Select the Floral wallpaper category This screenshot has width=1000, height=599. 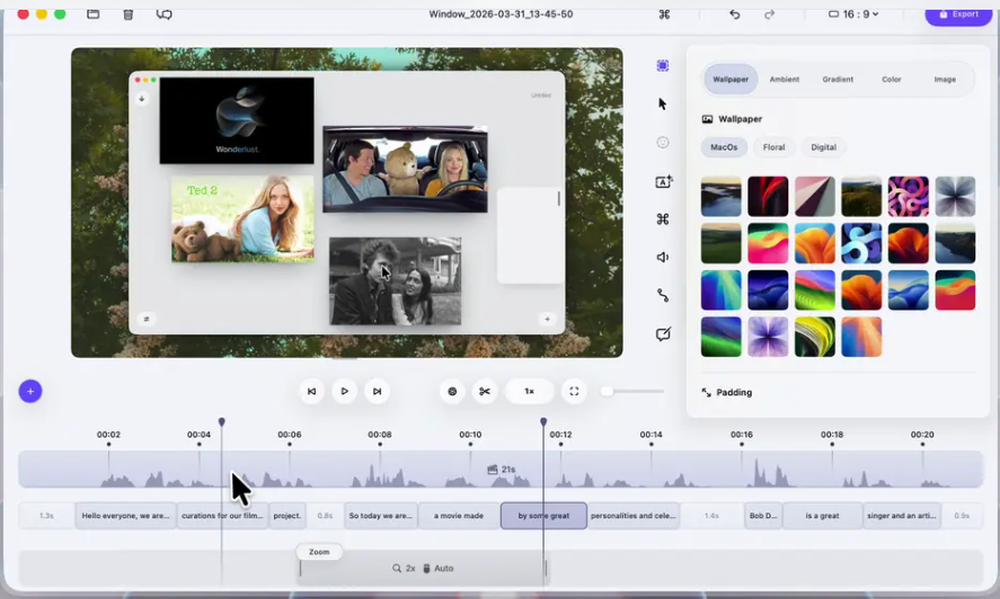774,147
